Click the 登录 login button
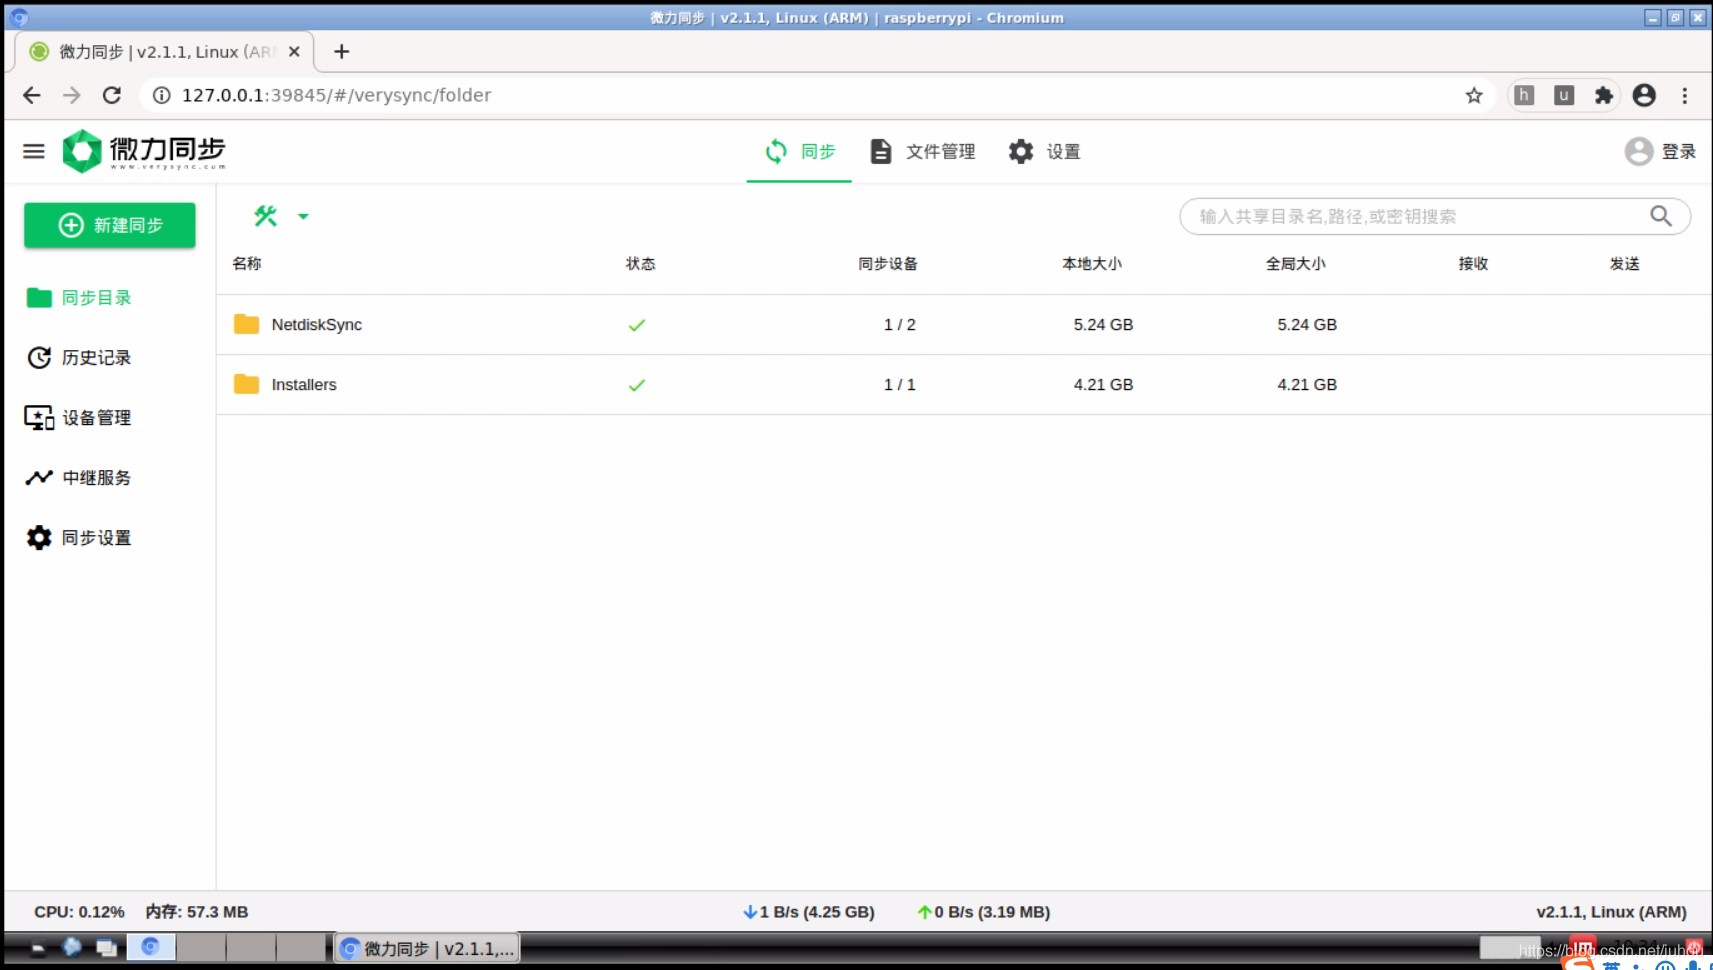This screenshot has height=970, width=1713. [x=1660, y=151]
